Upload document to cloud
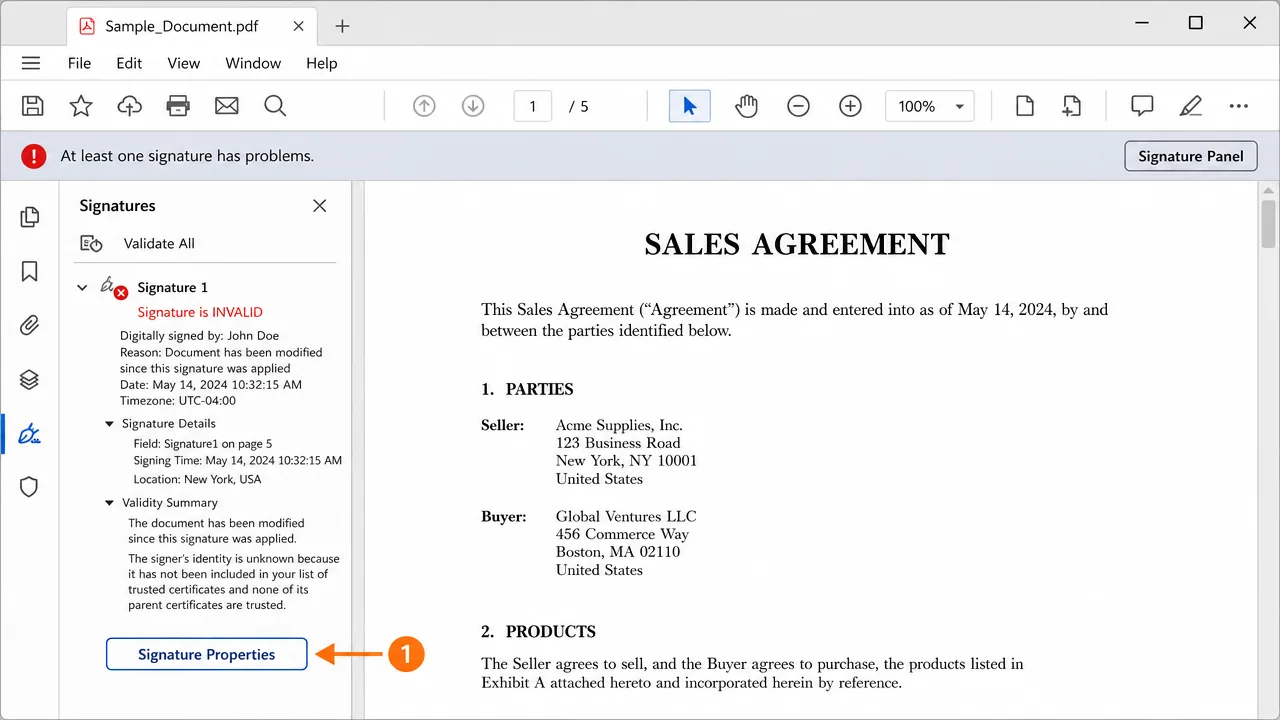The height and width of the screenshot is (720, 1280). pyautogui.click(x=129, y=106)
